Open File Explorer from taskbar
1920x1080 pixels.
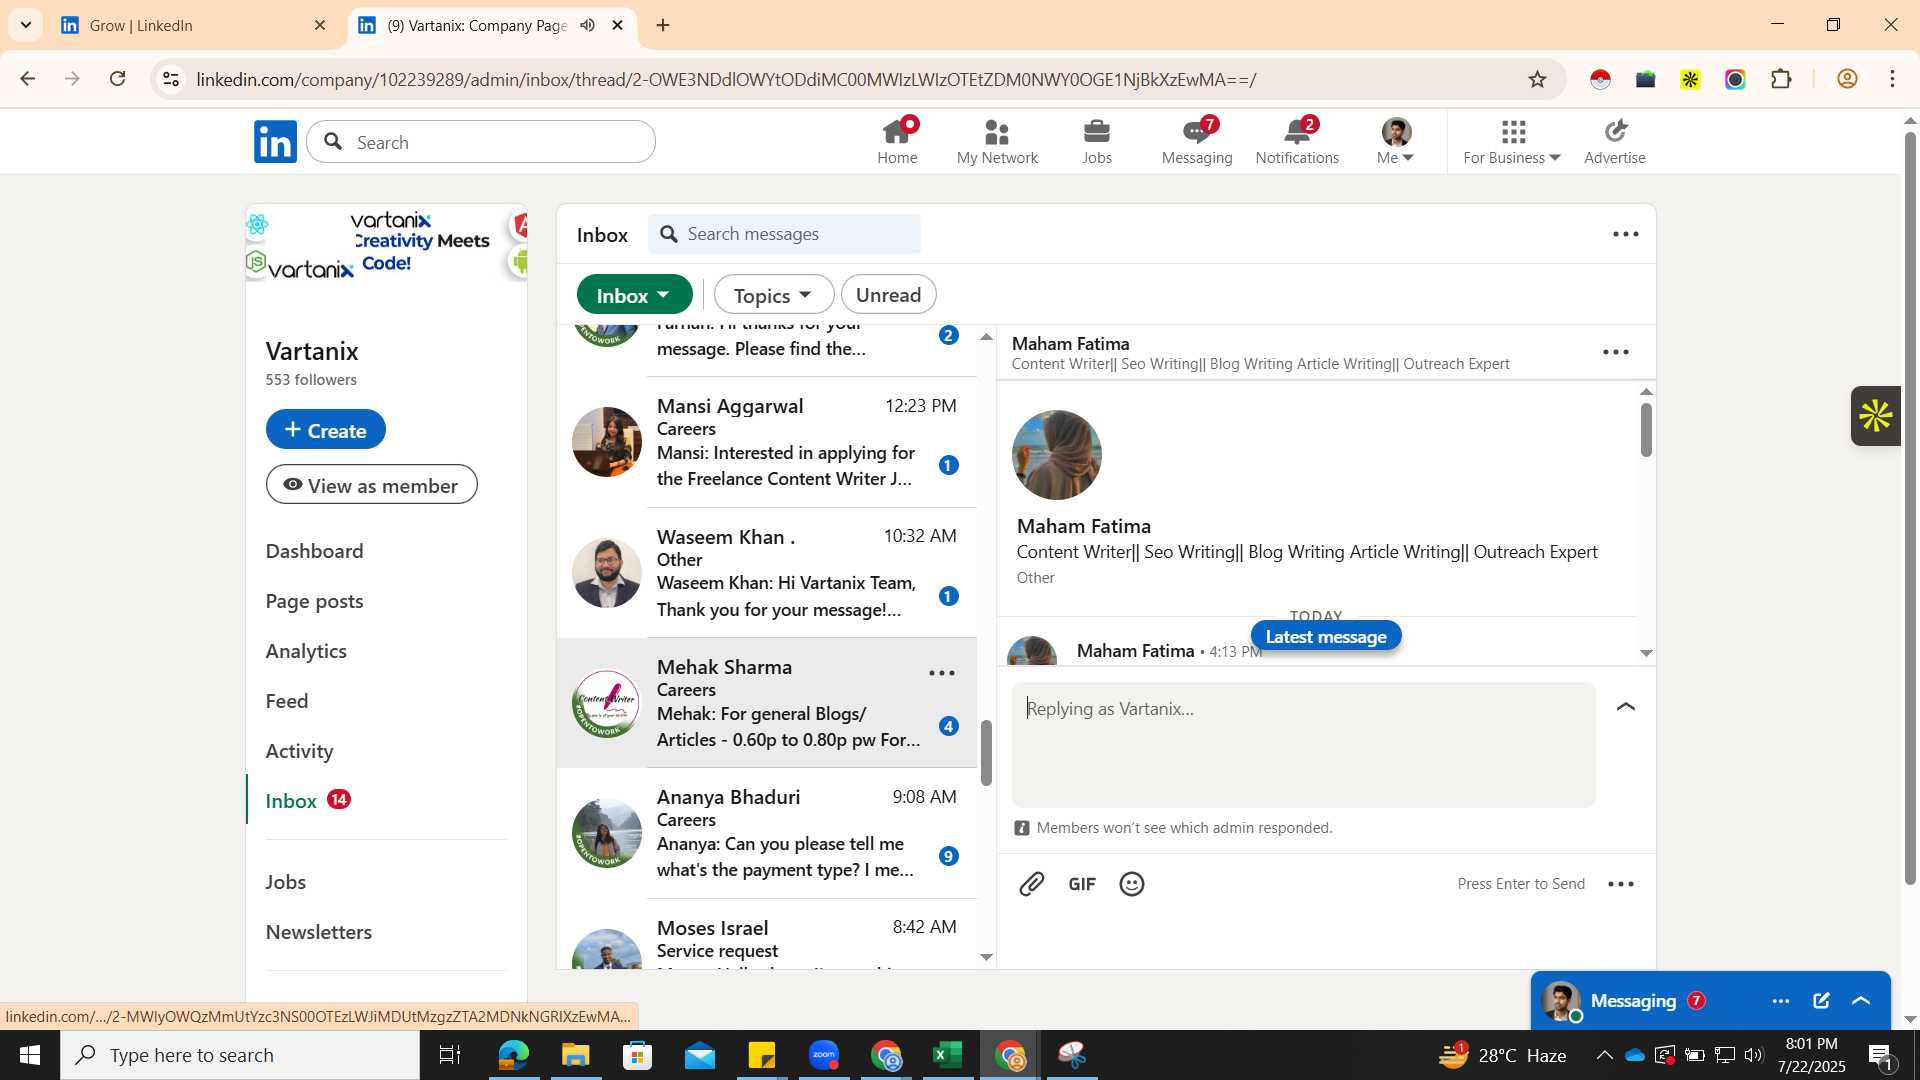pyautogui.click(x=576, y=1055)
